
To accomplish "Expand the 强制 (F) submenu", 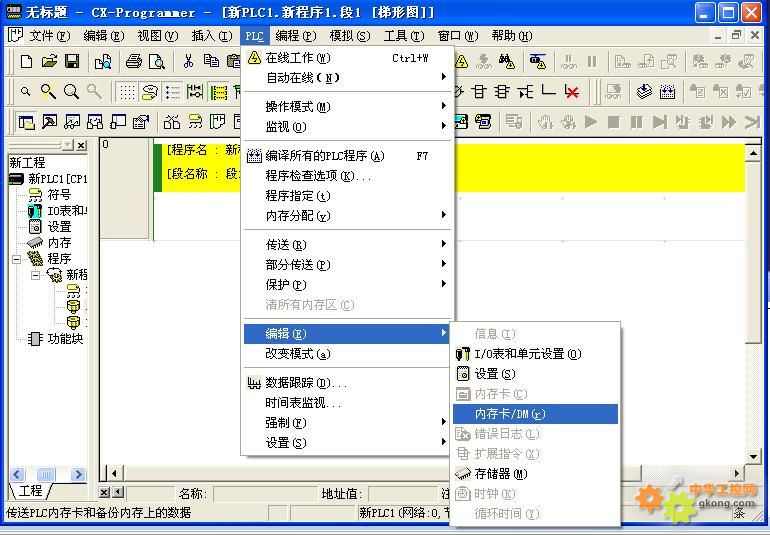I will (x=348, y=422).
